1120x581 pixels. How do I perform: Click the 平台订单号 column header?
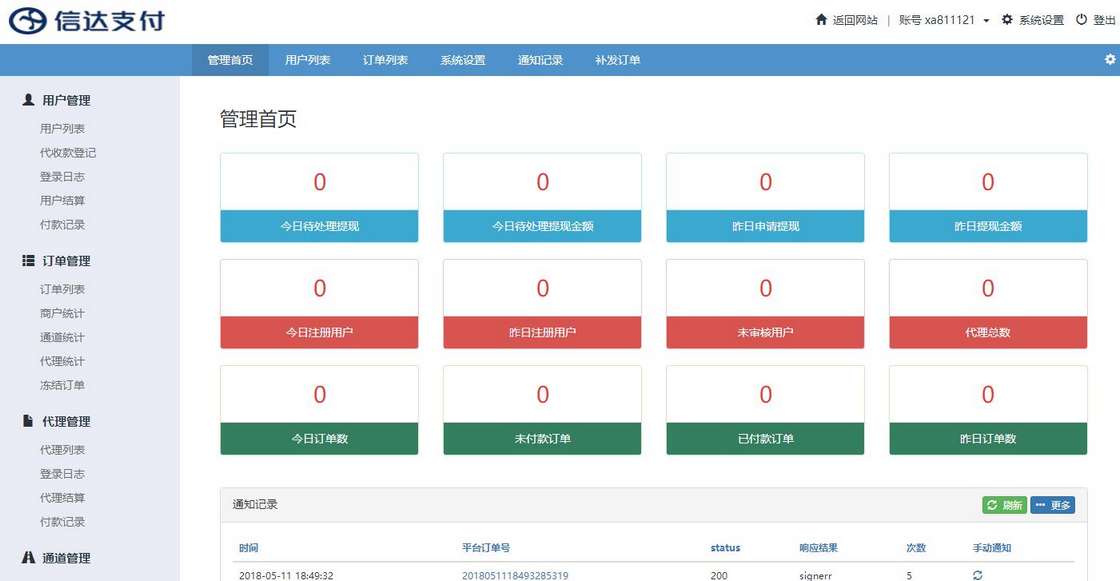486,548
